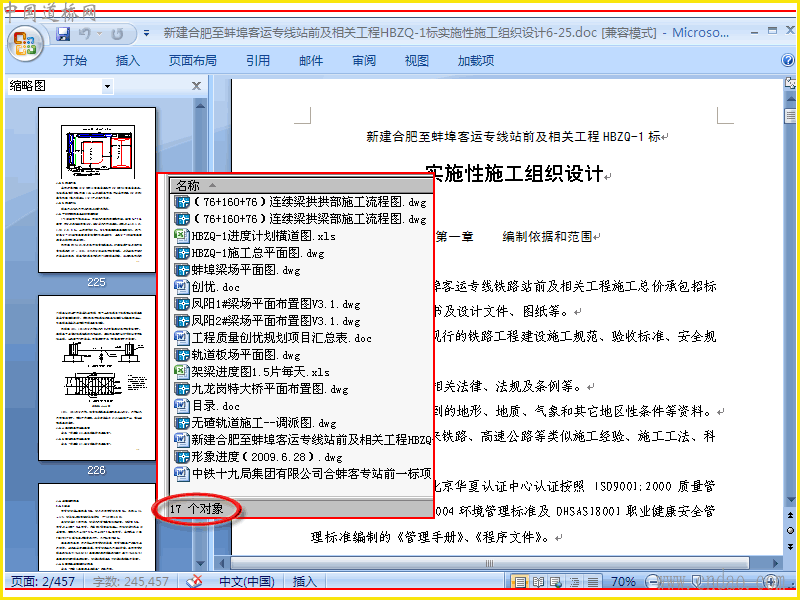This screenshot has height=600, width=800.
Task: Select the page 226 thumbnail
Action: coord(96,378)
